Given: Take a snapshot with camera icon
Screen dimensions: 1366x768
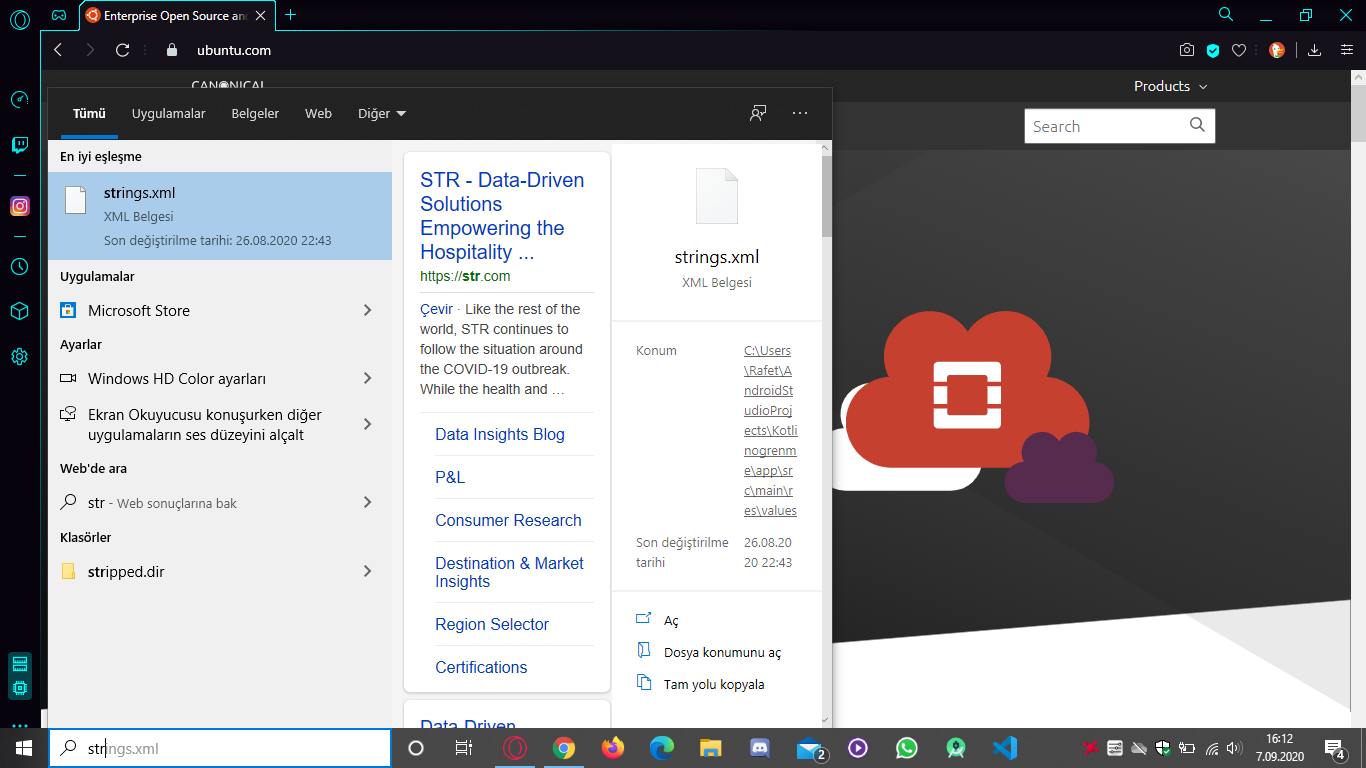Looking at the screenshot, I should 1186,50.
